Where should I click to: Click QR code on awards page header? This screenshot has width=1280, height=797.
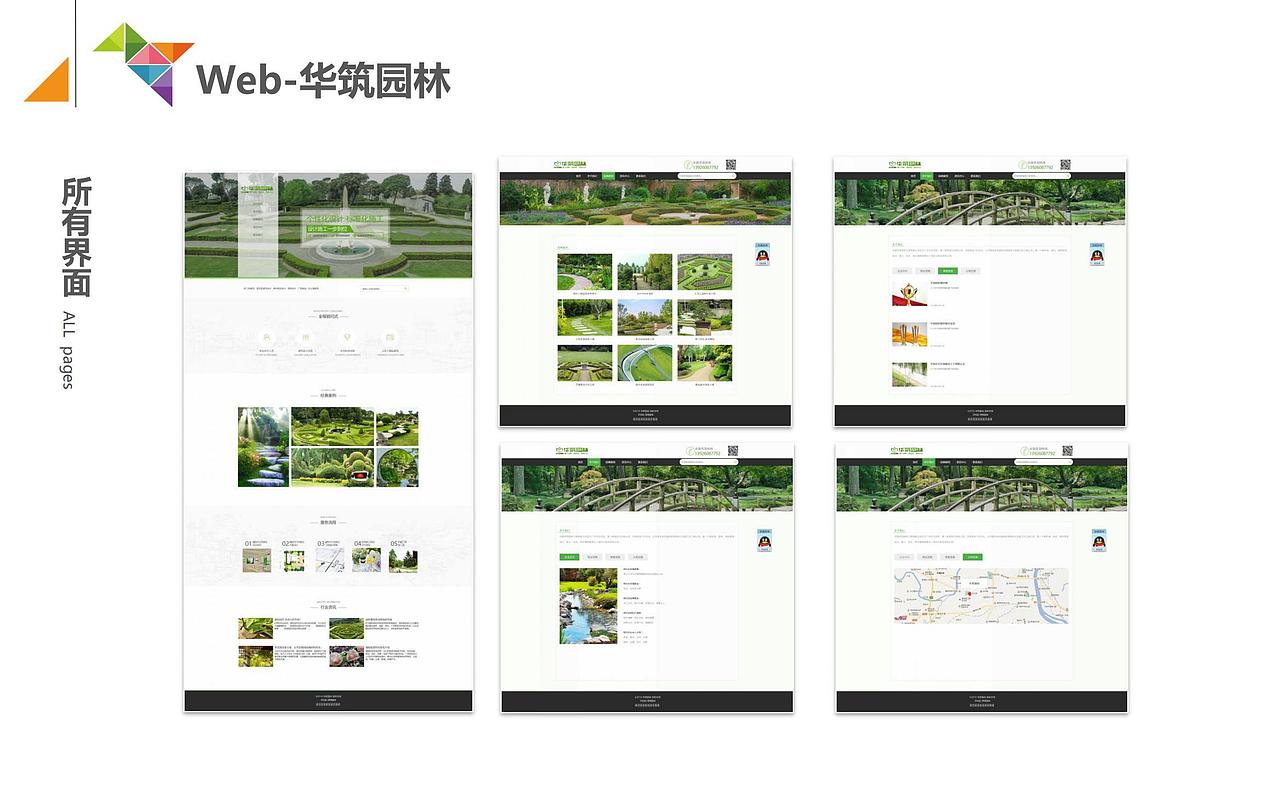pyautogui.click(x=1066, y=165)
